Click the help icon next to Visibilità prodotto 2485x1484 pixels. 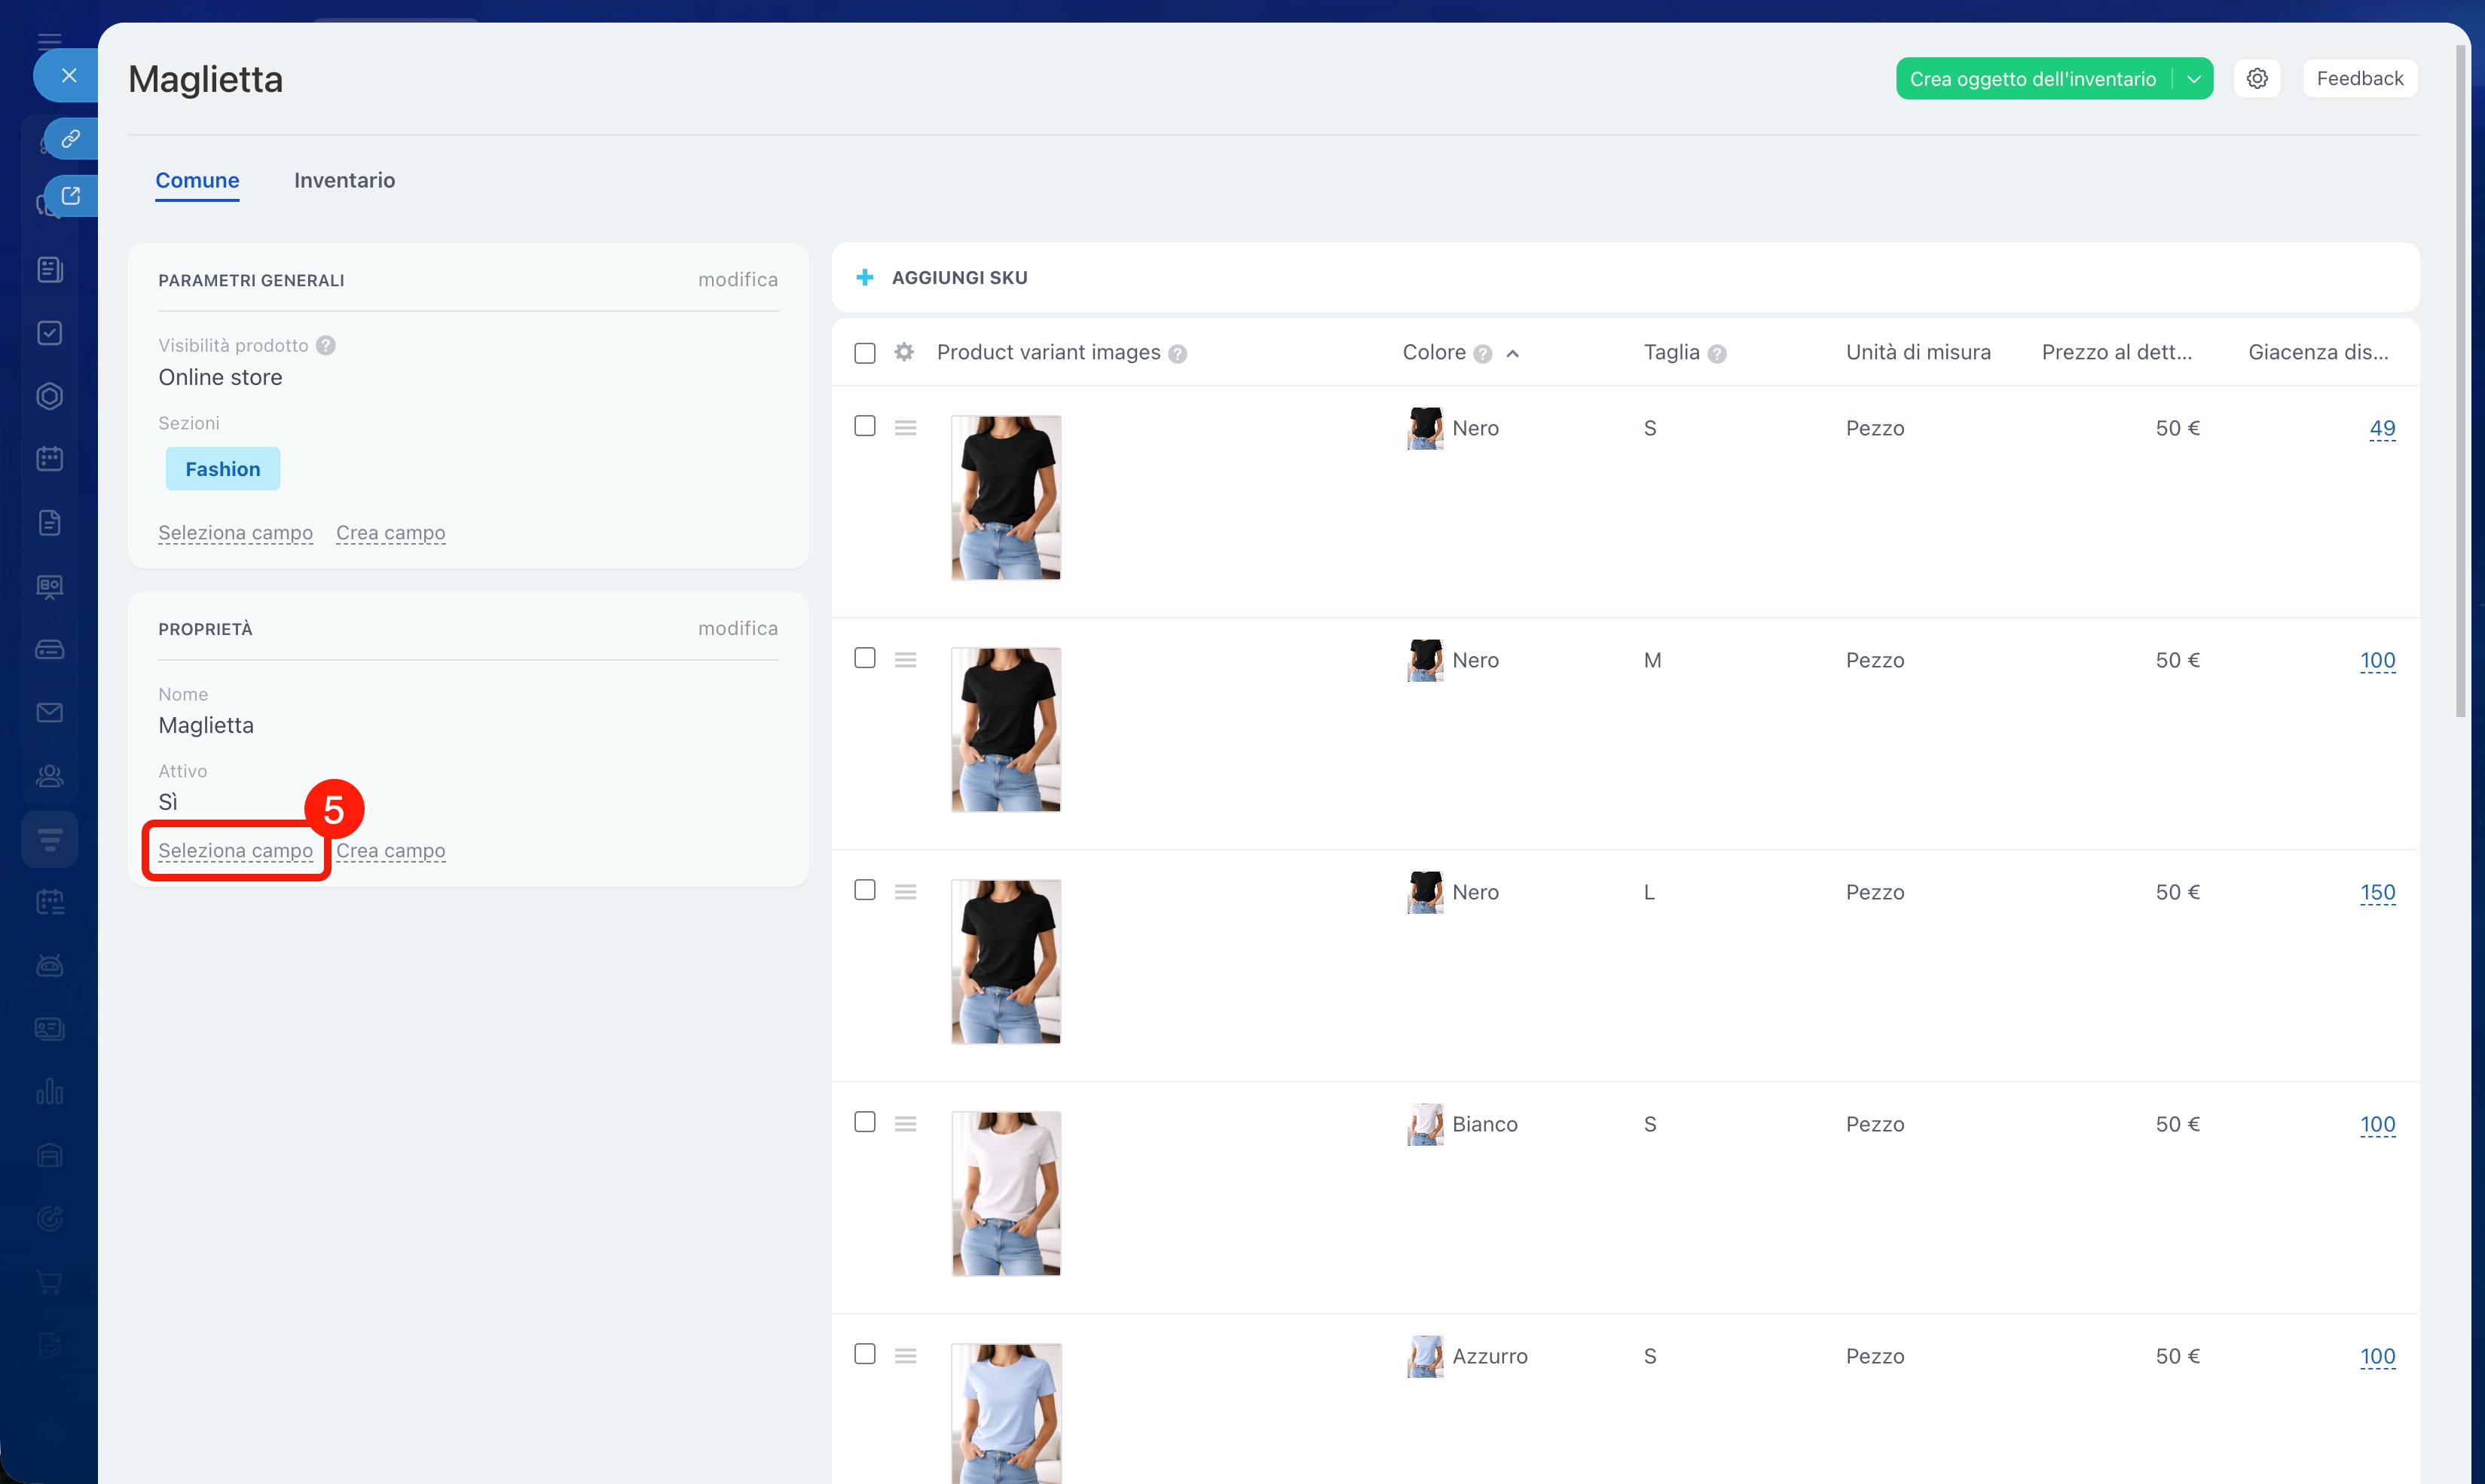326,345
